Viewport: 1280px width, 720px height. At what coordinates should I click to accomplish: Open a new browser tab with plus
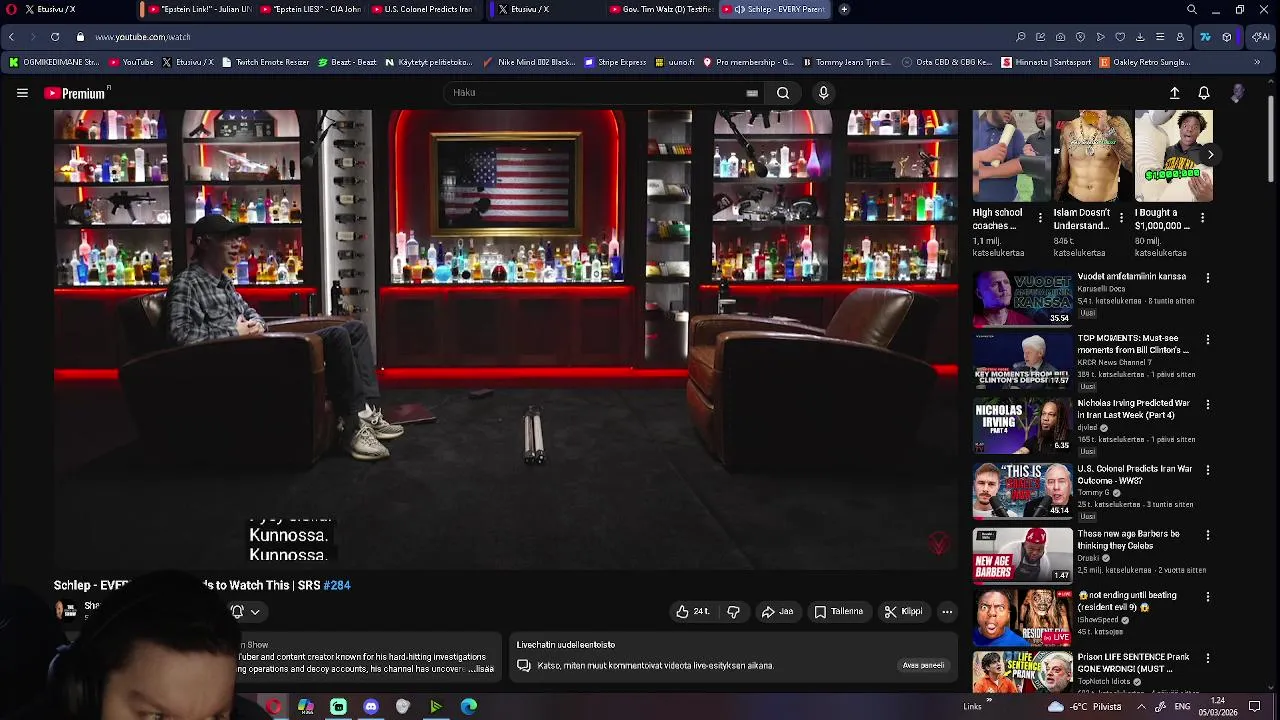[844, 9]
